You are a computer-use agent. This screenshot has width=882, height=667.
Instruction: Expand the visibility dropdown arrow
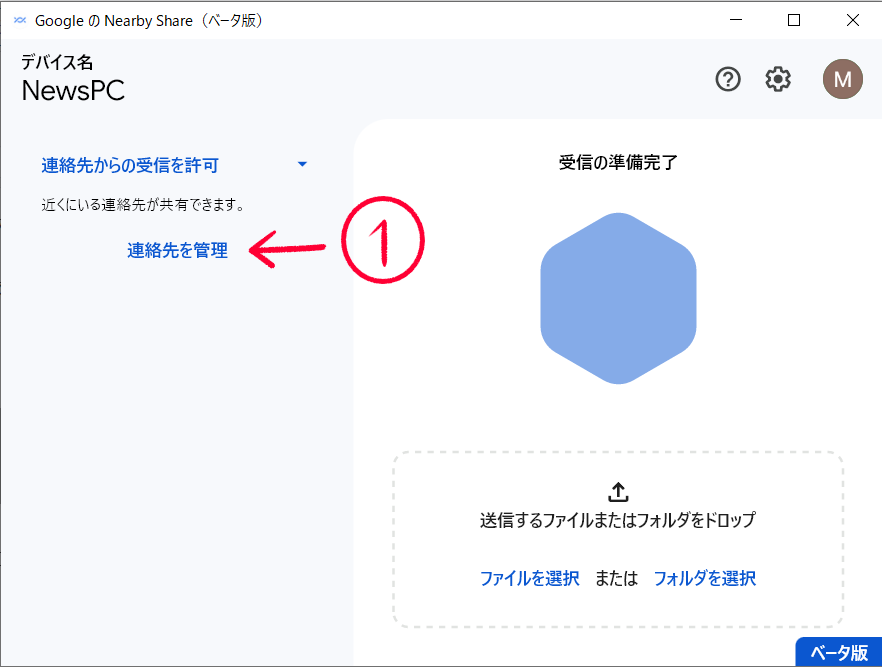click(303, 165)
